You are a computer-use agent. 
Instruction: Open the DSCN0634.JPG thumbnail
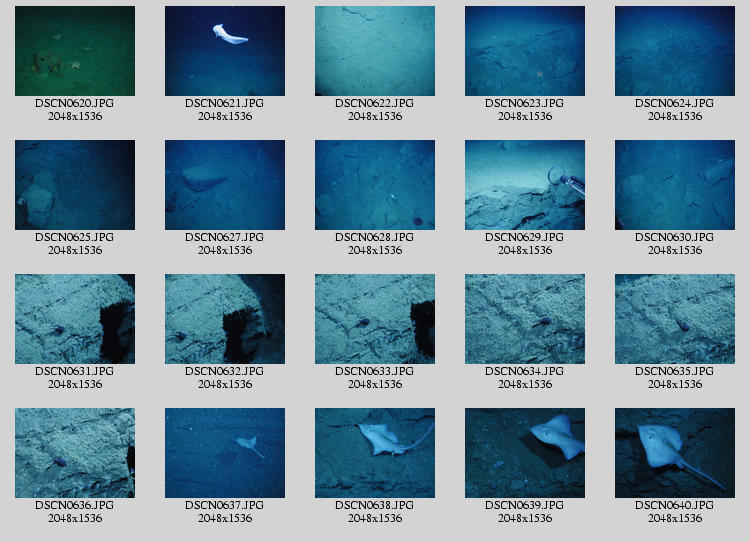pyautogui.click(x=525, y=319)
